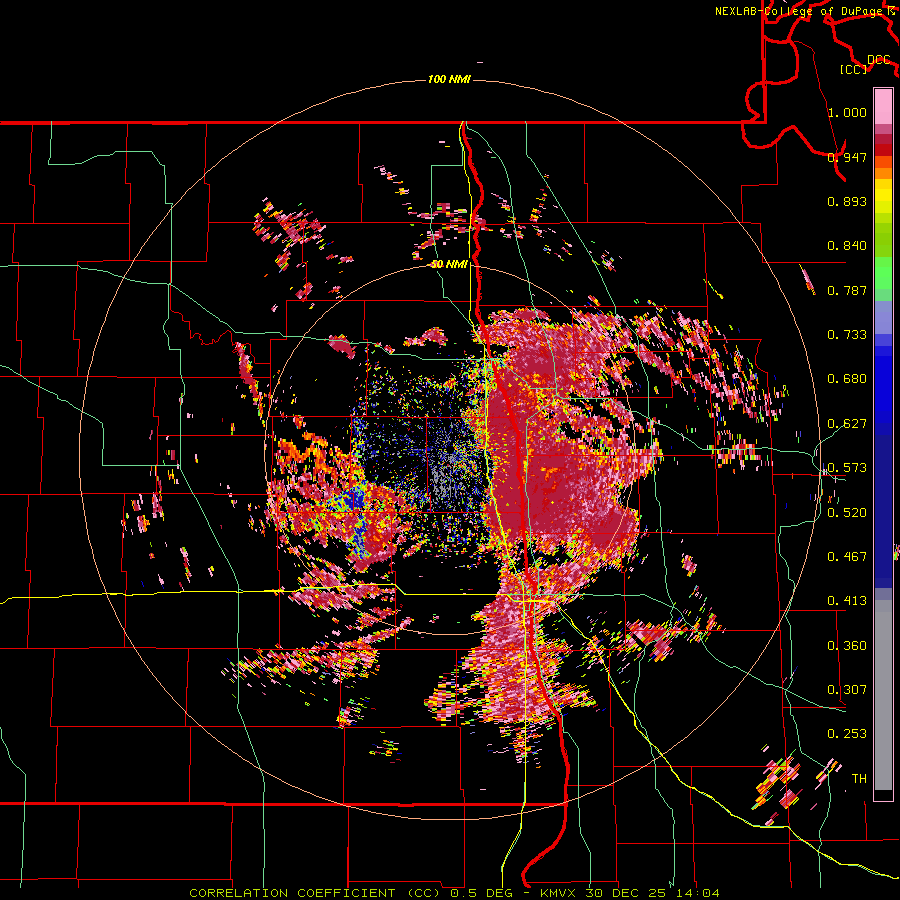Click the 0.840 scale value
Image resolution: width=900 pixels, height=900 pixels.
coord(847,245)
